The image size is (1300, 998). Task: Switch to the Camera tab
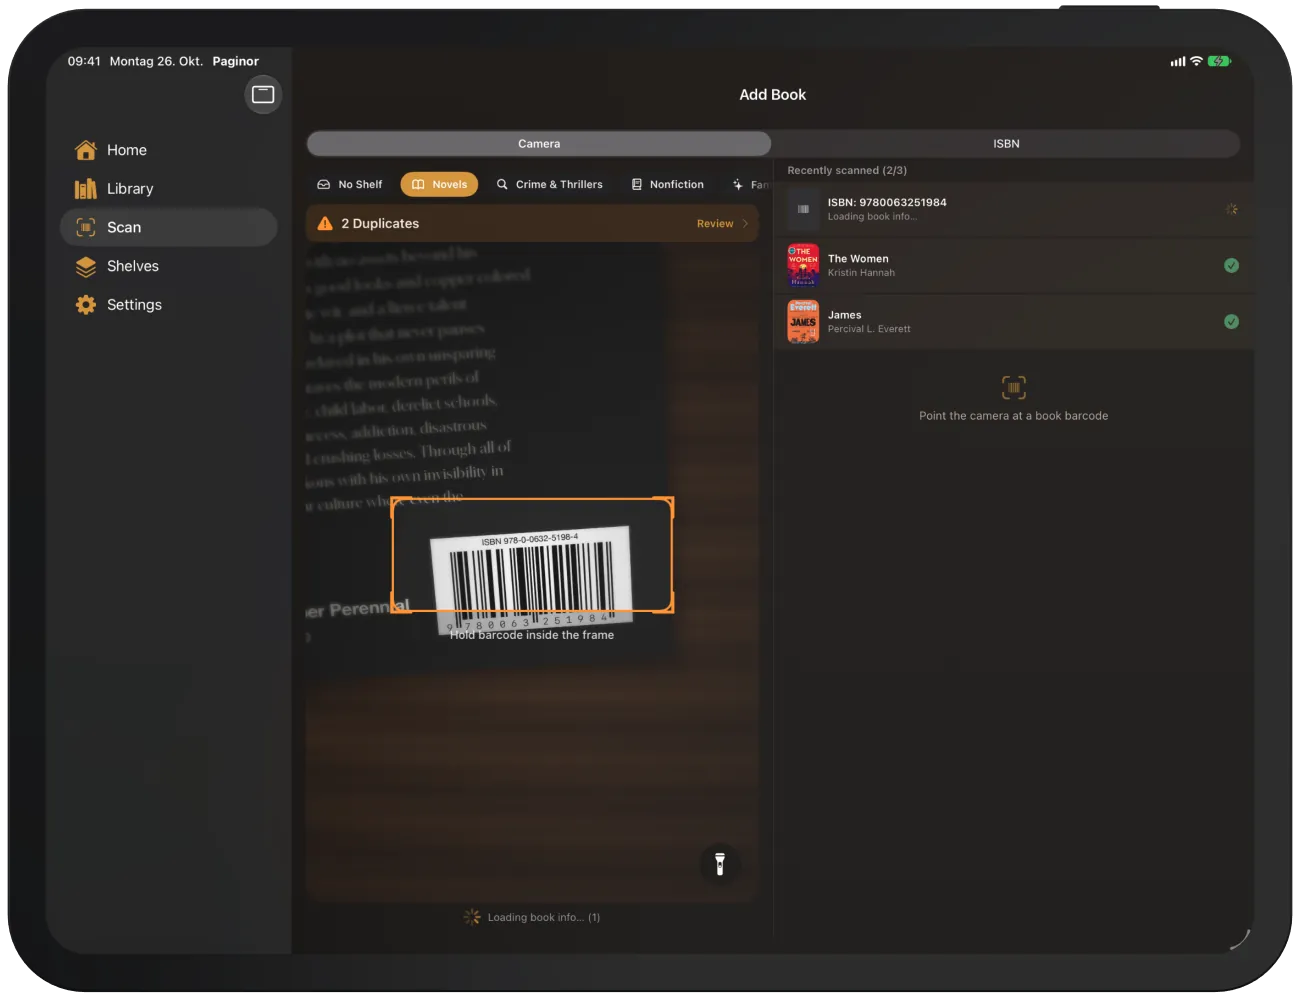539,144
